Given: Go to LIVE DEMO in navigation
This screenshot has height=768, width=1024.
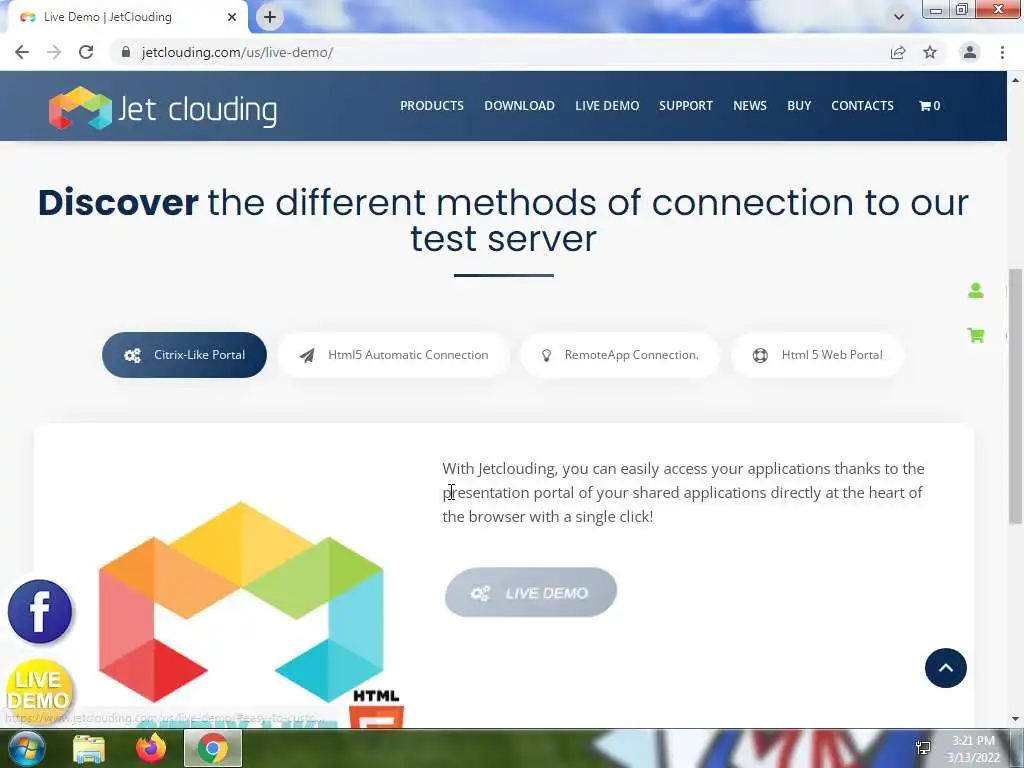Looking at the screenshot, I should (x=607, y=106).
